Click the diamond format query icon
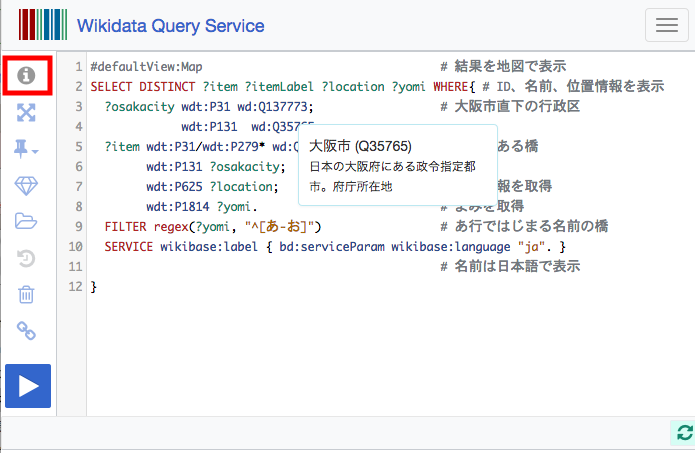 [26, 185]
